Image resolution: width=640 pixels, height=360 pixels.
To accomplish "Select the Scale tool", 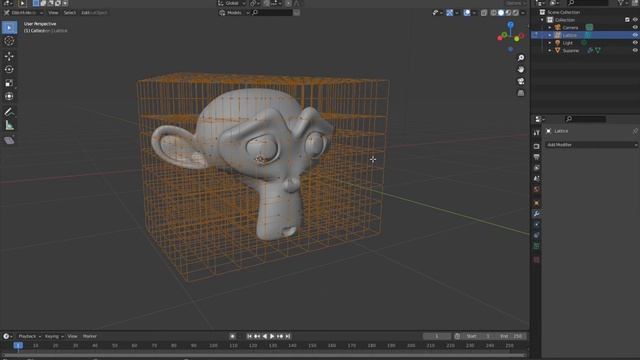I will (x=9, y=83).
